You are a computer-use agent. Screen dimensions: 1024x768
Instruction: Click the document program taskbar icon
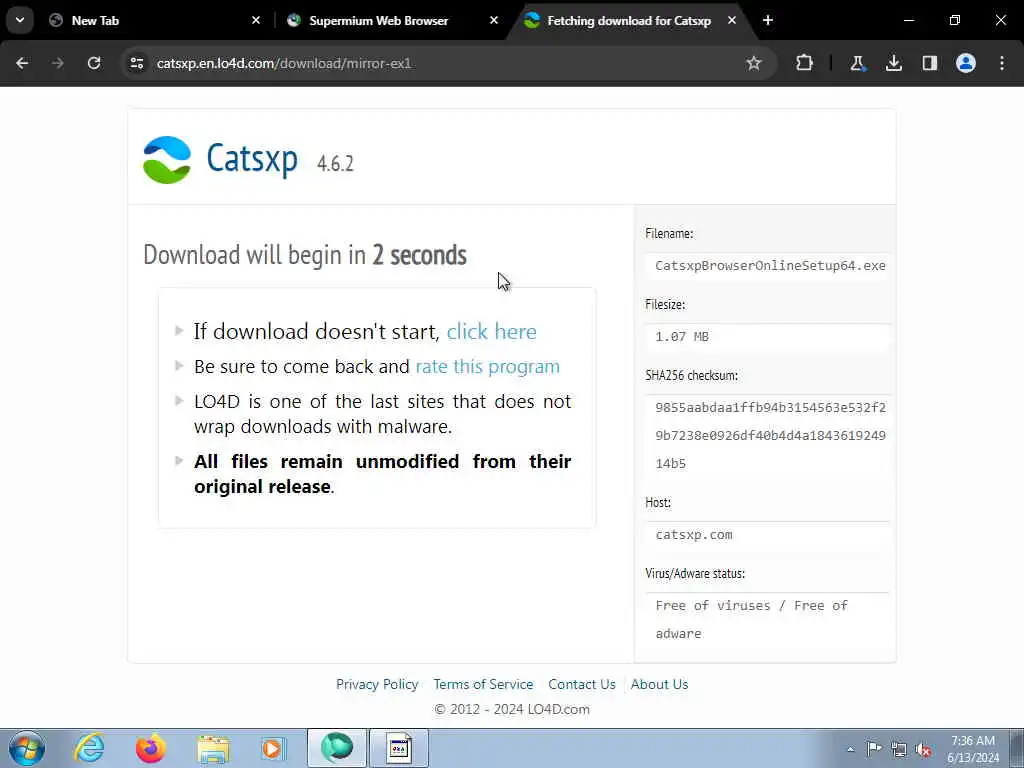coord(399,748)
